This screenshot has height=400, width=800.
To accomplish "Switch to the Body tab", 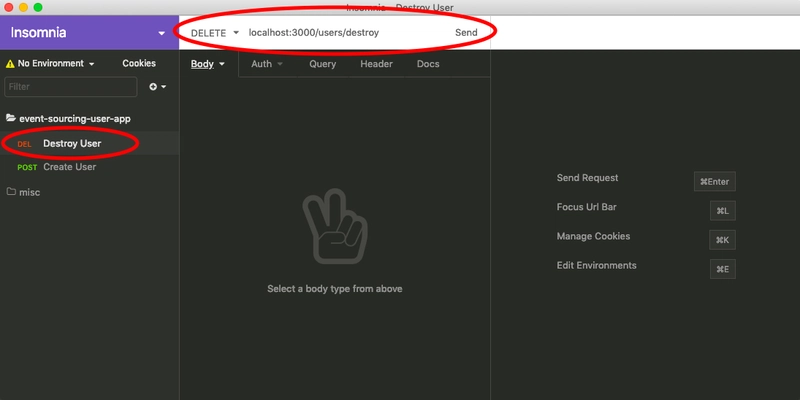I will (x=202, y=64).
